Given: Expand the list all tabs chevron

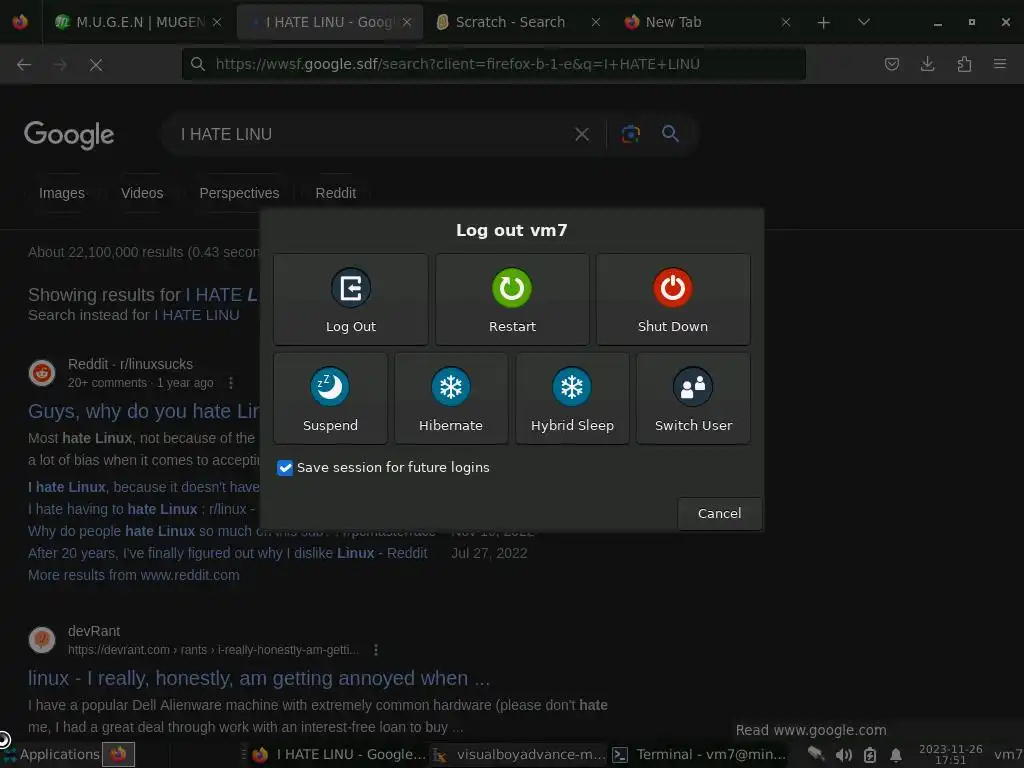Looking at the screenshot, I should coord(863,22).
